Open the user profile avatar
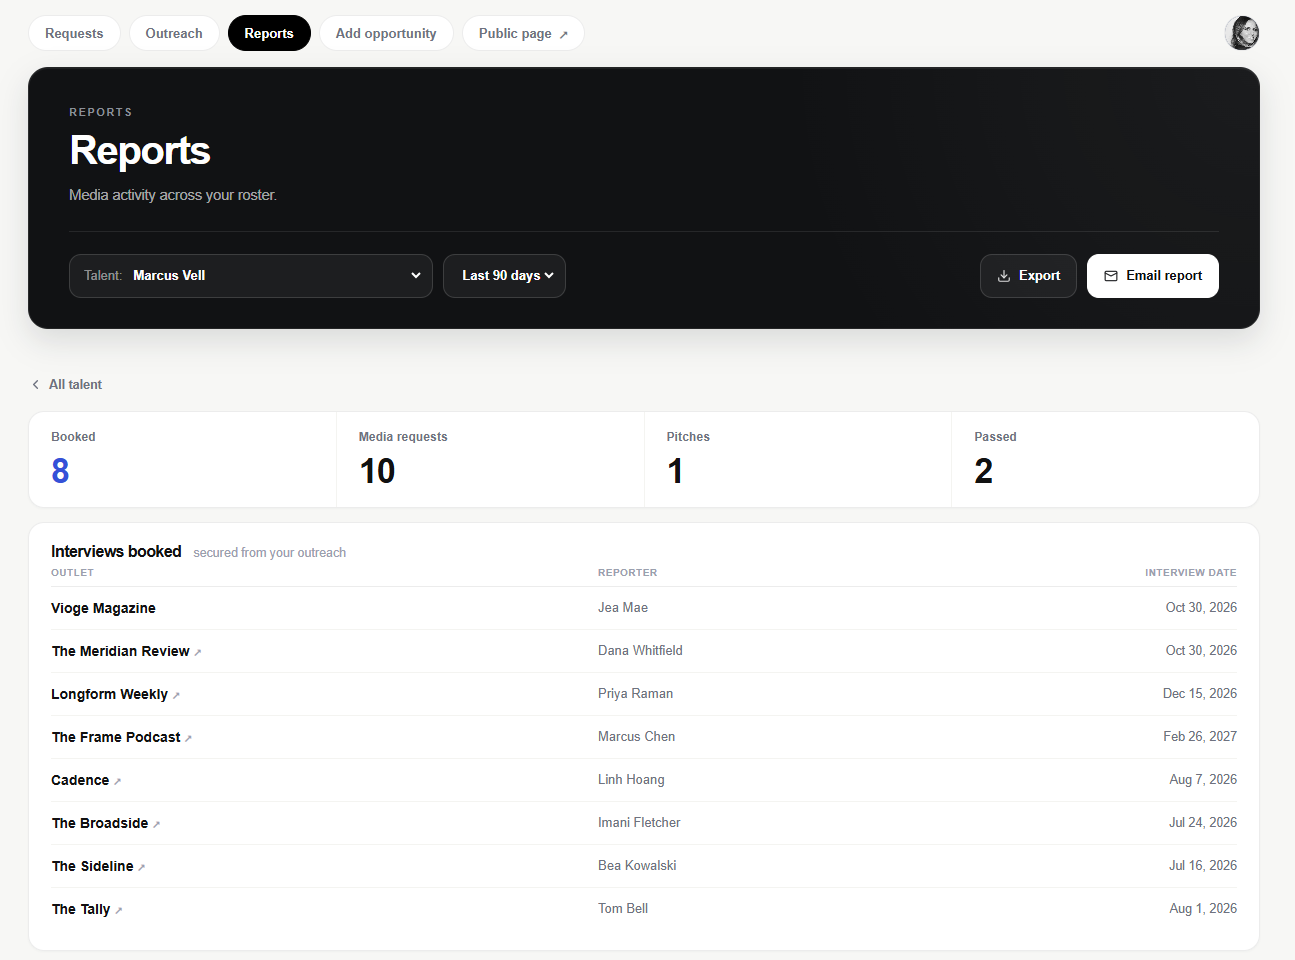The height and width of the screenshot is (960, 1295). coord(1242,33)
